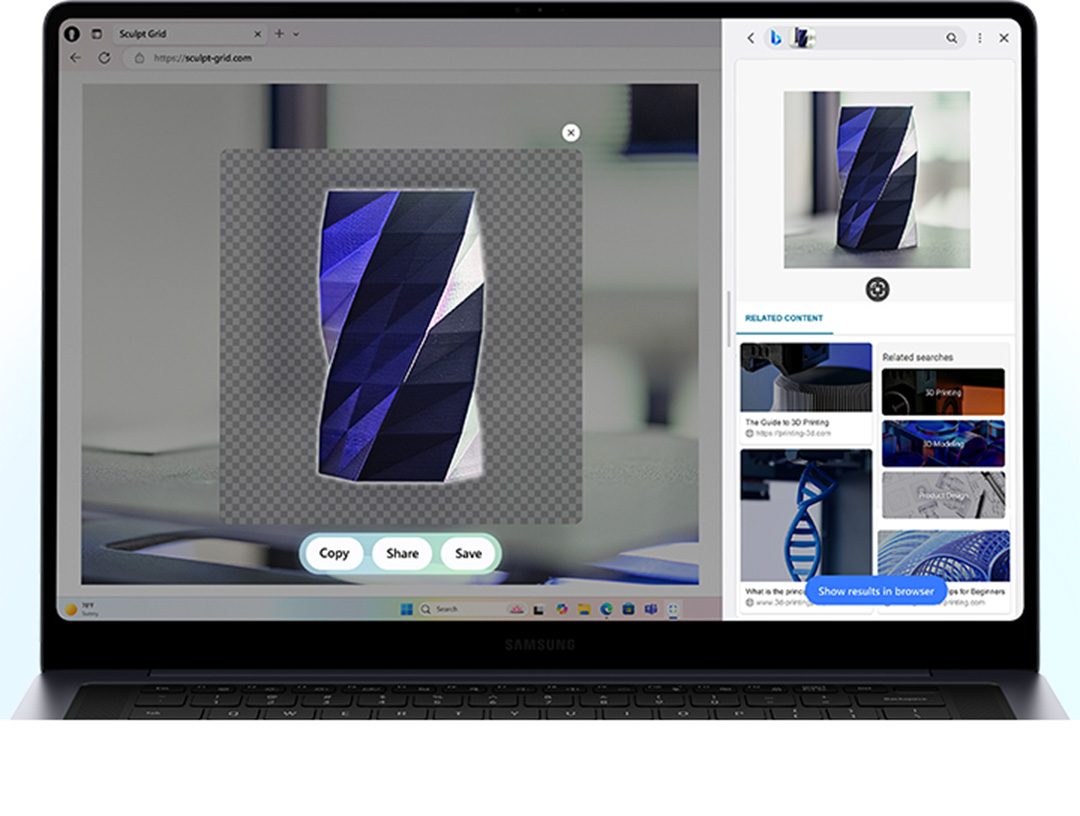Open the blue DNA helix result image
Viewport: 1080px width, 816px height.
806,515
